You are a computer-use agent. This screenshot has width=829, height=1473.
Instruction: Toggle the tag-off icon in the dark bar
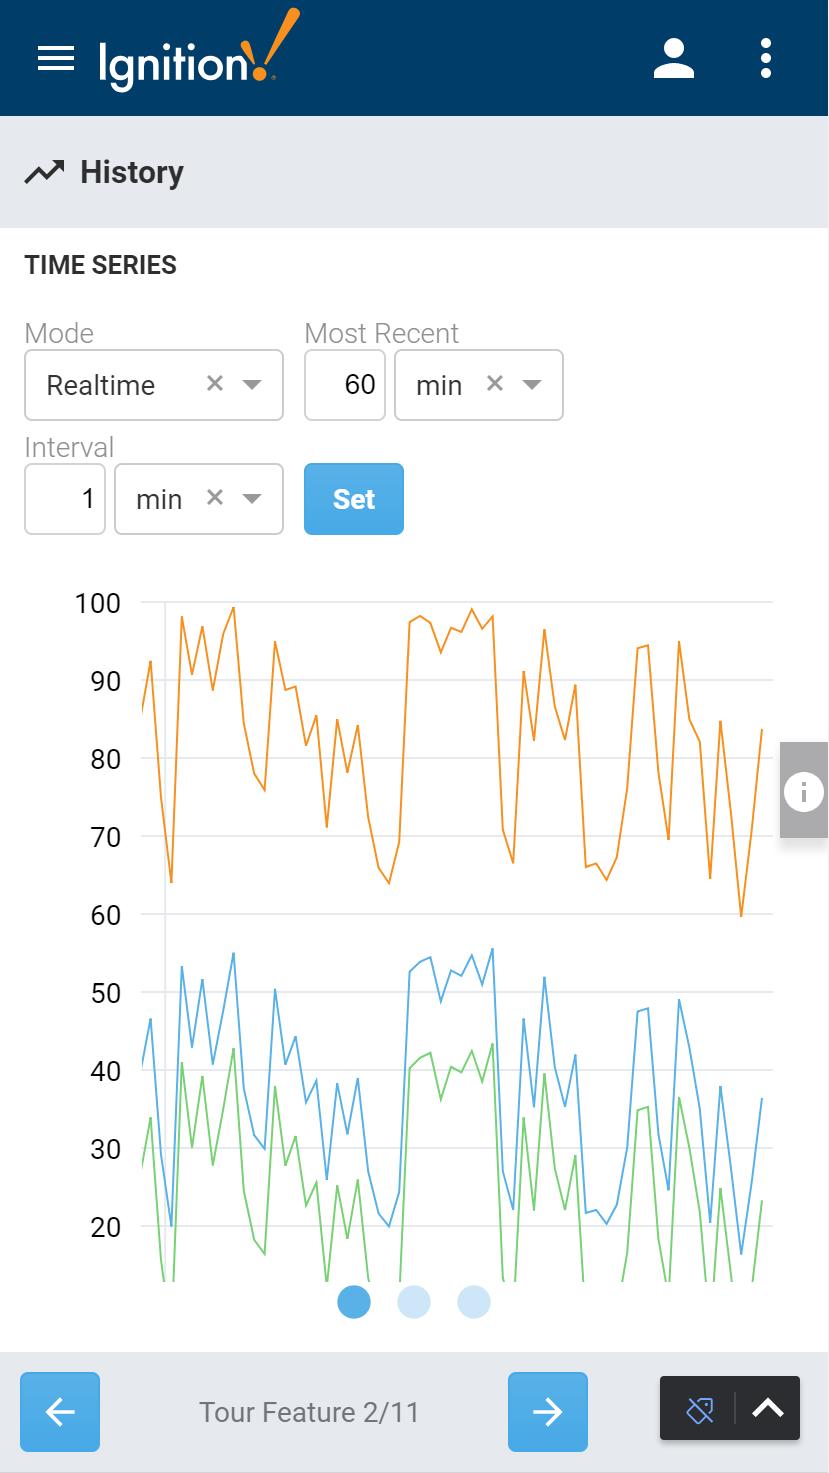pos(700,1410)
